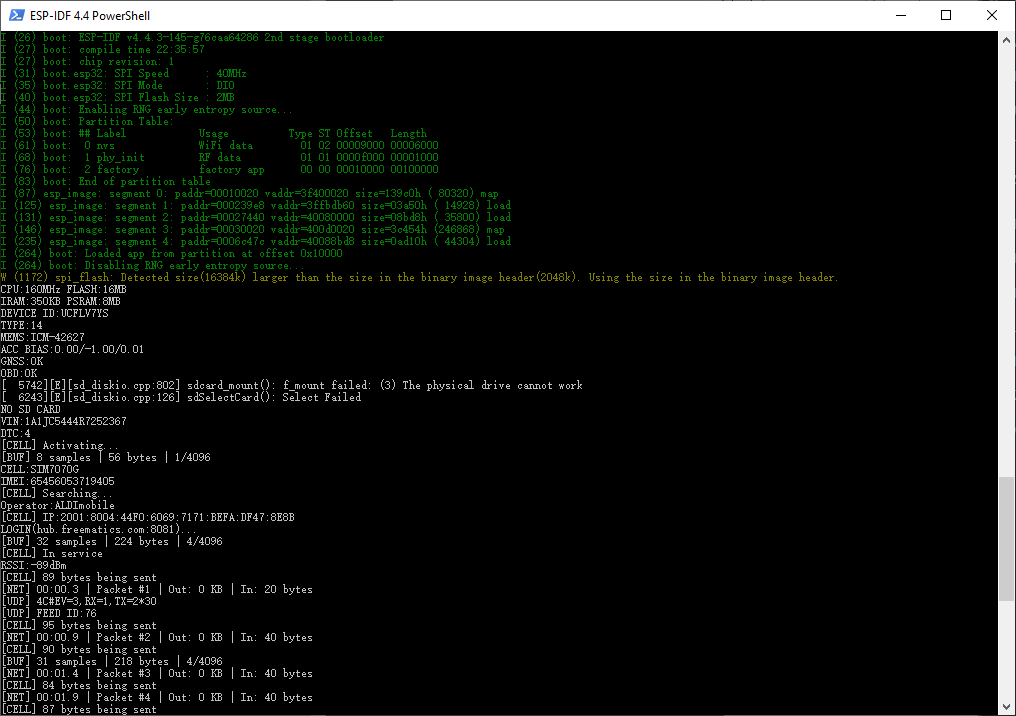Click the line 'VIN:1A1JC5444R7252367'

click(x=64, y=421)
